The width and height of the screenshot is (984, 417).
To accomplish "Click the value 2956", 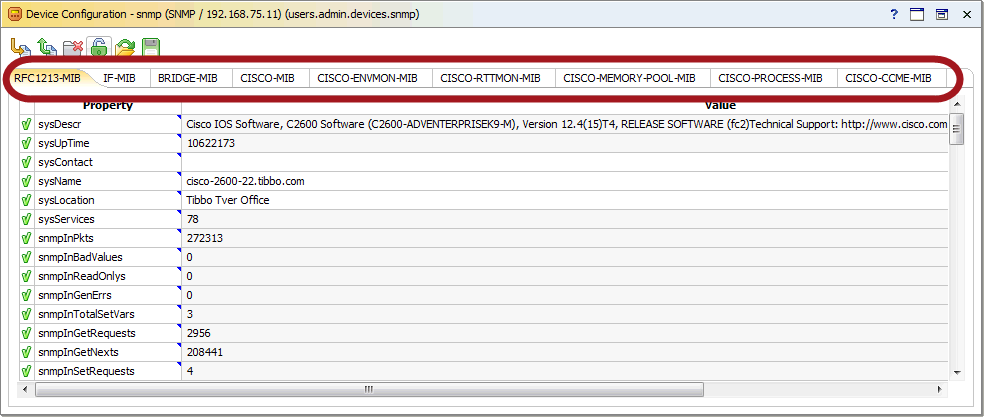I will pos(198,333).
